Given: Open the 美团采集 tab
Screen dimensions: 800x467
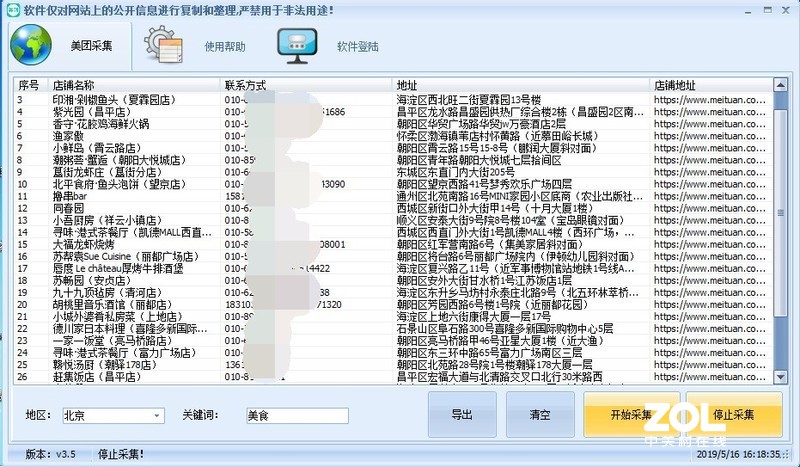Looking at the screenshot, I should [70, 46].
